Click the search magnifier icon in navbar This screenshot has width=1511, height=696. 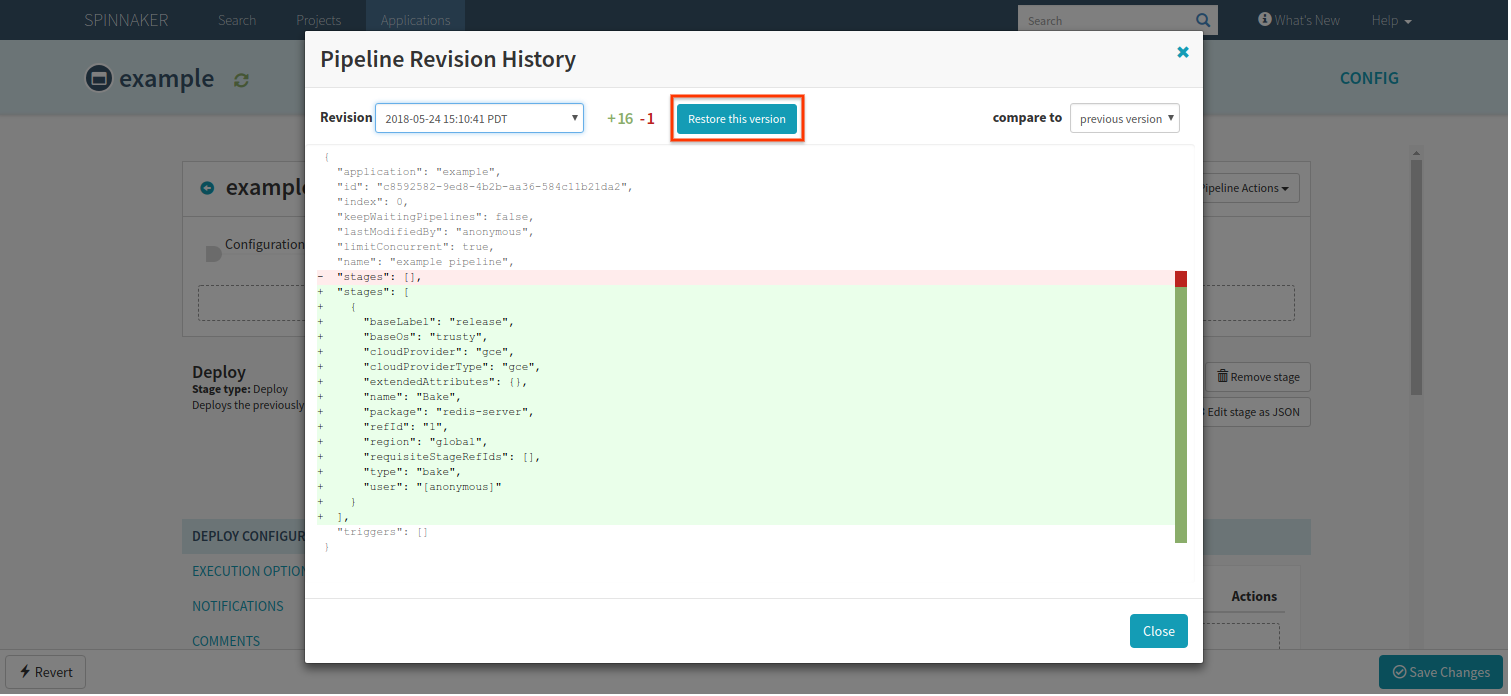(1203, 20)
